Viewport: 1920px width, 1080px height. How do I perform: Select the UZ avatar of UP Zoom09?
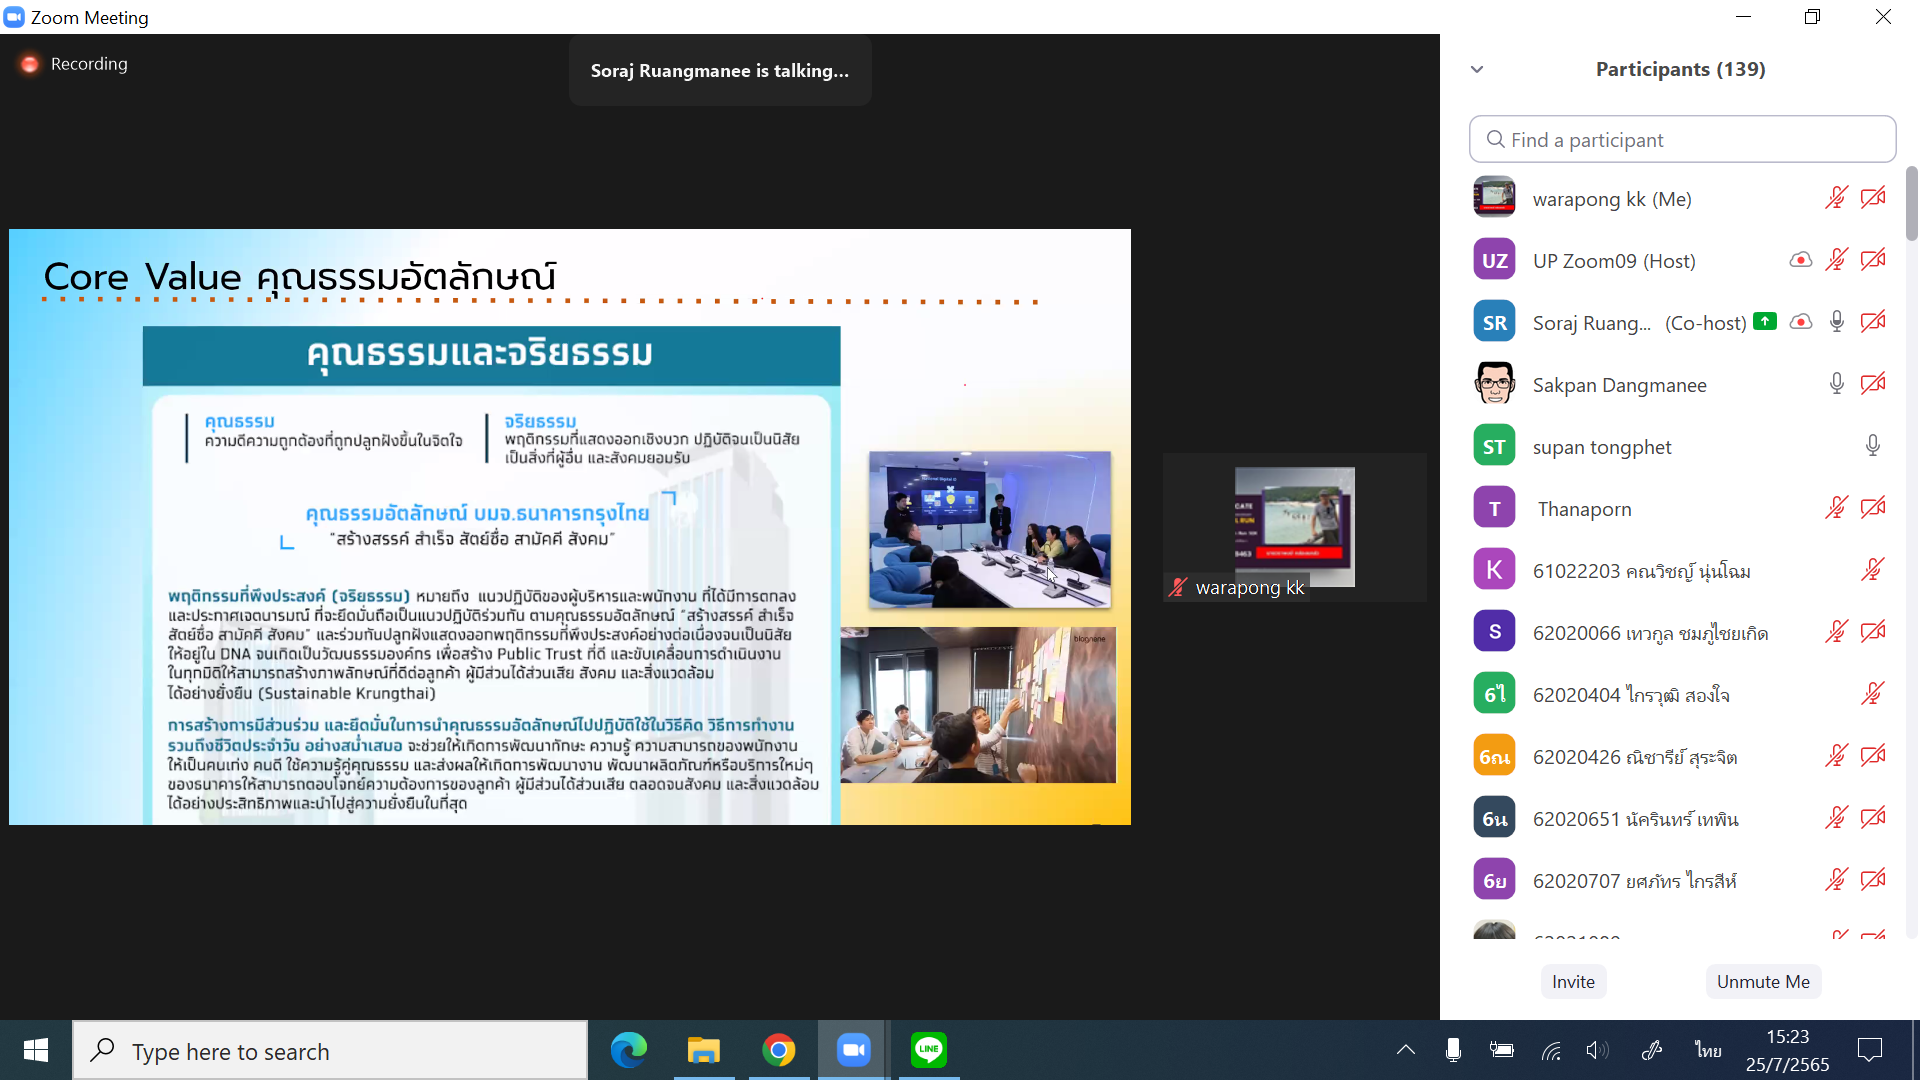[1494, 260]
